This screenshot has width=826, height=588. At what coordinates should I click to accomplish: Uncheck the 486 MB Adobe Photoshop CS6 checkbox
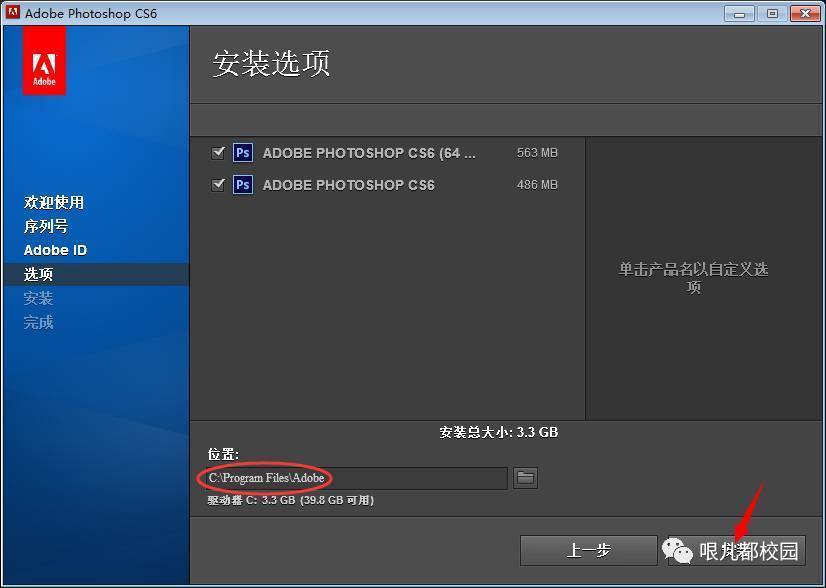pos(218,185)
